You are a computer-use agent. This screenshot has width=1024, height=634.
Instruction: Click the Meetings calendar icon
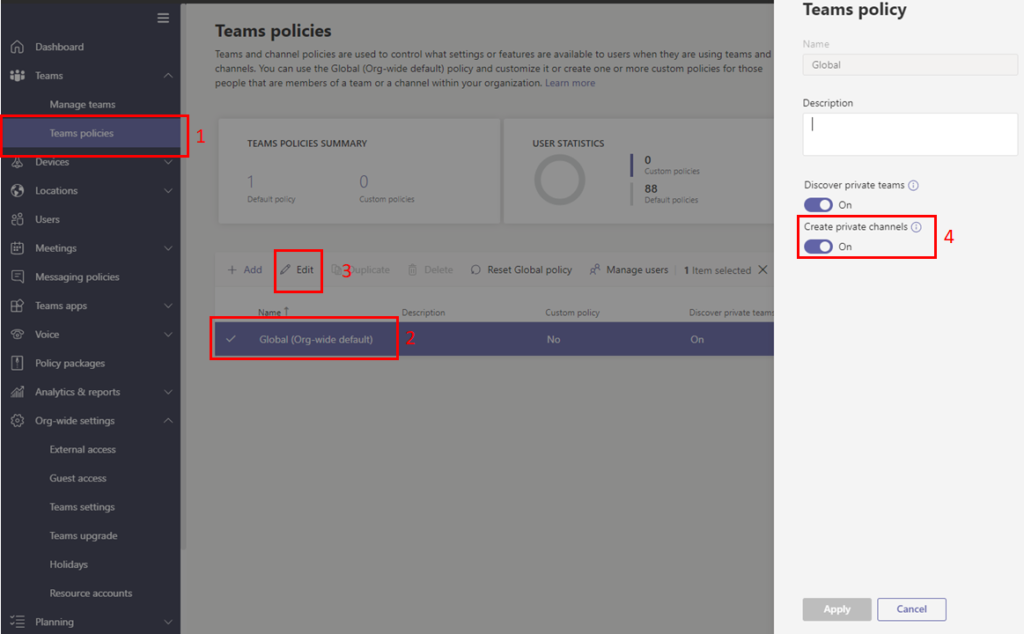coord(18,247)
